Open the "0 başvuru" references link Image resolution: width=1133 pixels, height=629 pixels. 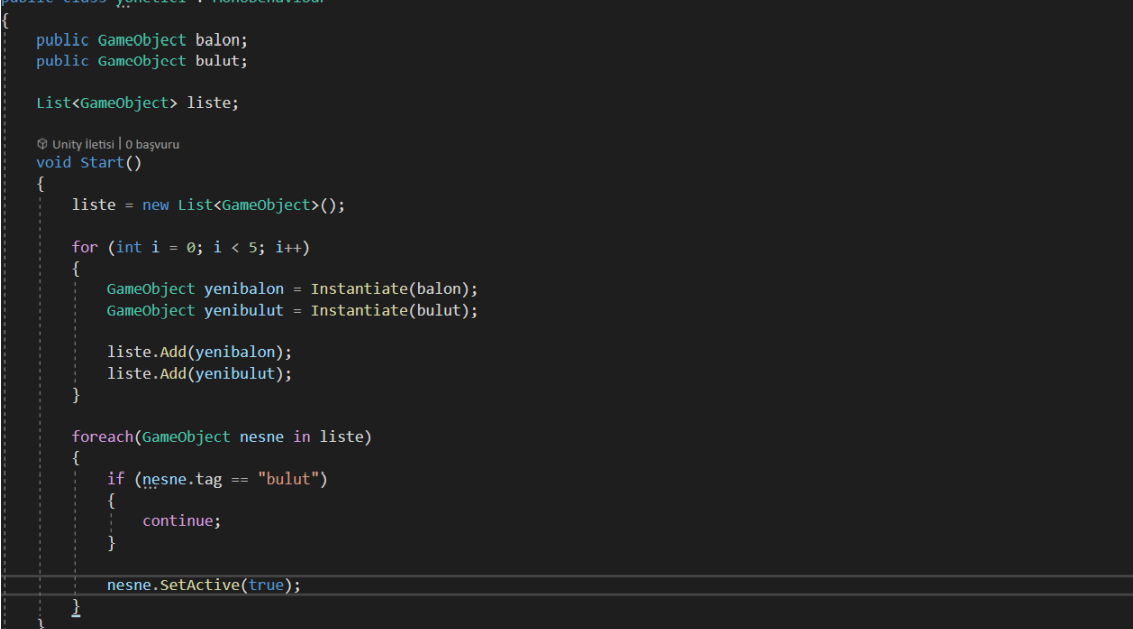[152, 144]
